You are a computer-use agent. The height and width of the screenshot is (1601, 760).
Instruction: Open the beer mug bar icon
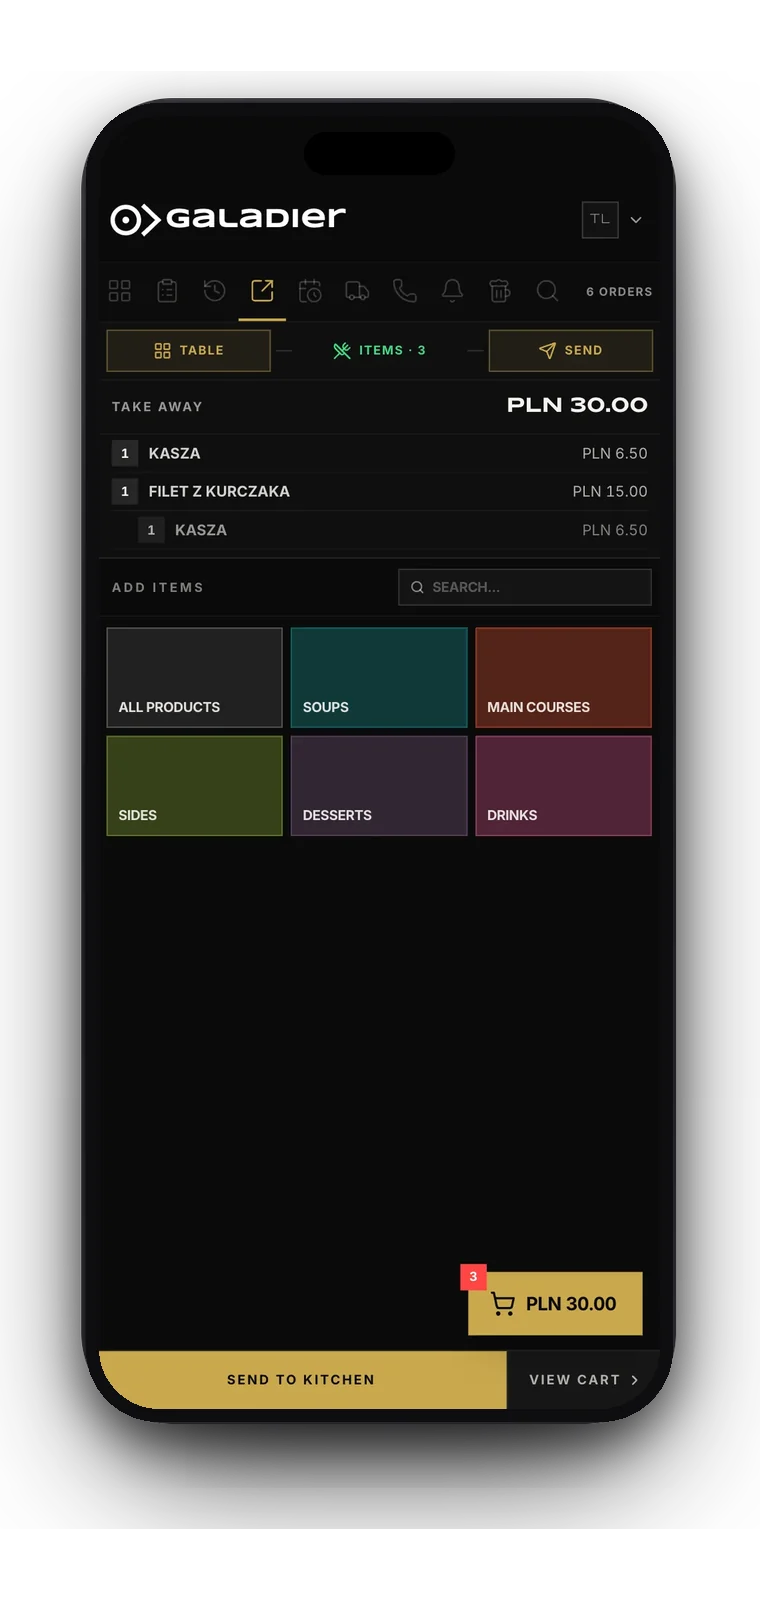tap(500, 291)
